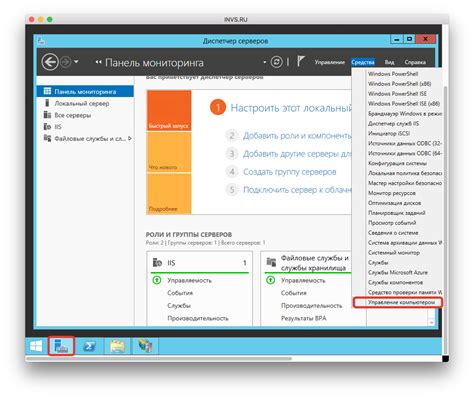This screenshot has height=398, width=474.
Task: Click the green status icon in IIS tile
Action: [157, 280]
